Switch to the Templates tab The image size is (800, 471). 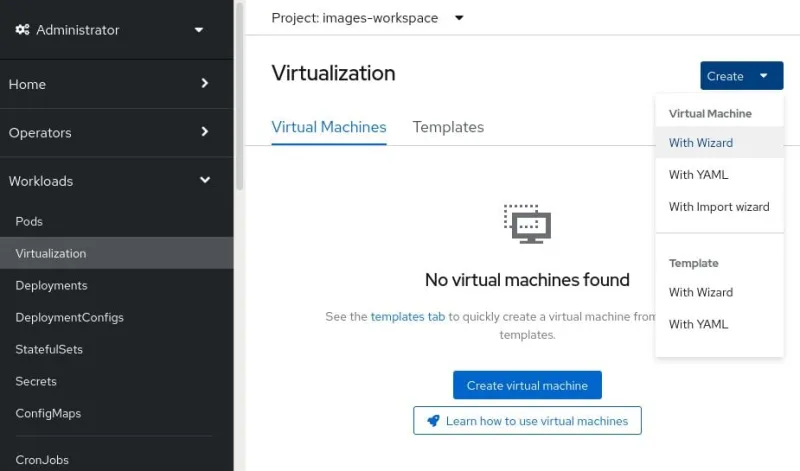448,127
